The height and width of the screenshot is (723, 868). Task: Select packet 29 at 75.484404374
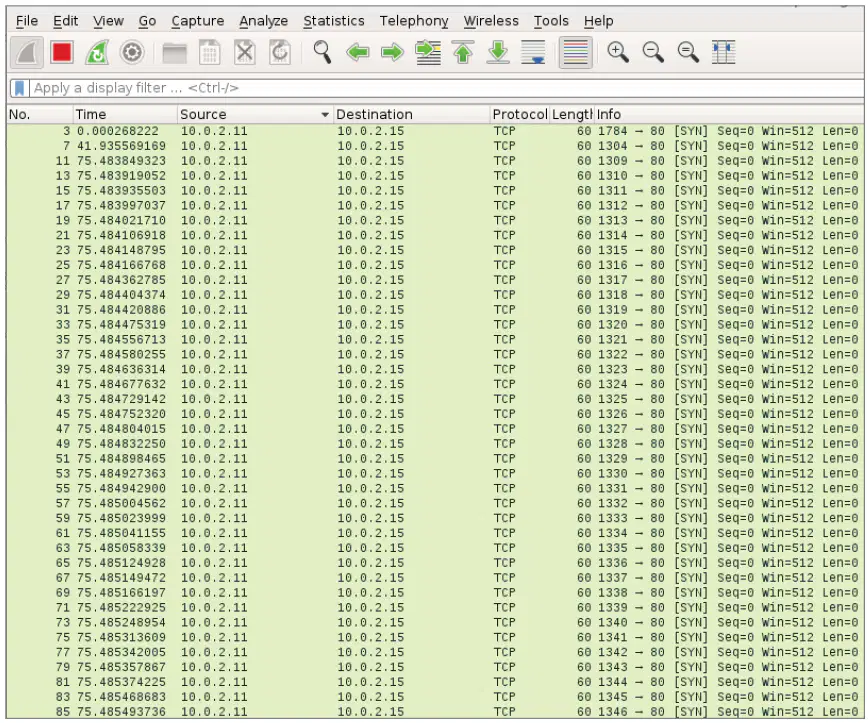coord(435,295)
